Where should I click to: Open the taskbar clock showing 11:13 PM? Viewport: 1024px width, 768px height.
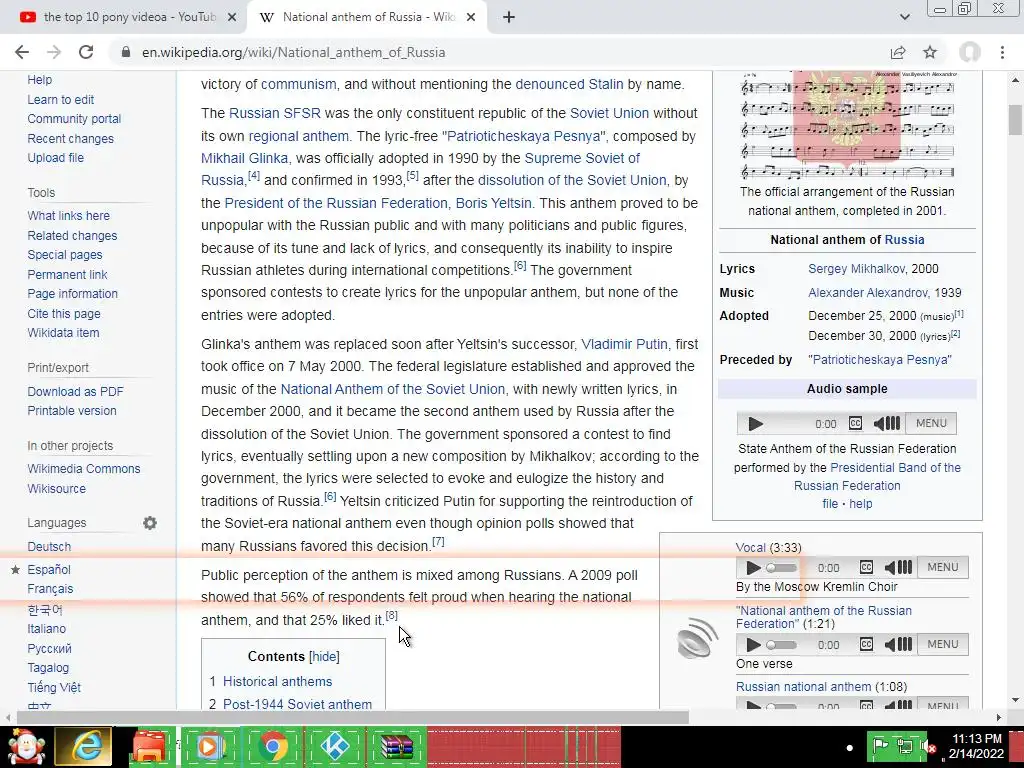click(976, 746)
